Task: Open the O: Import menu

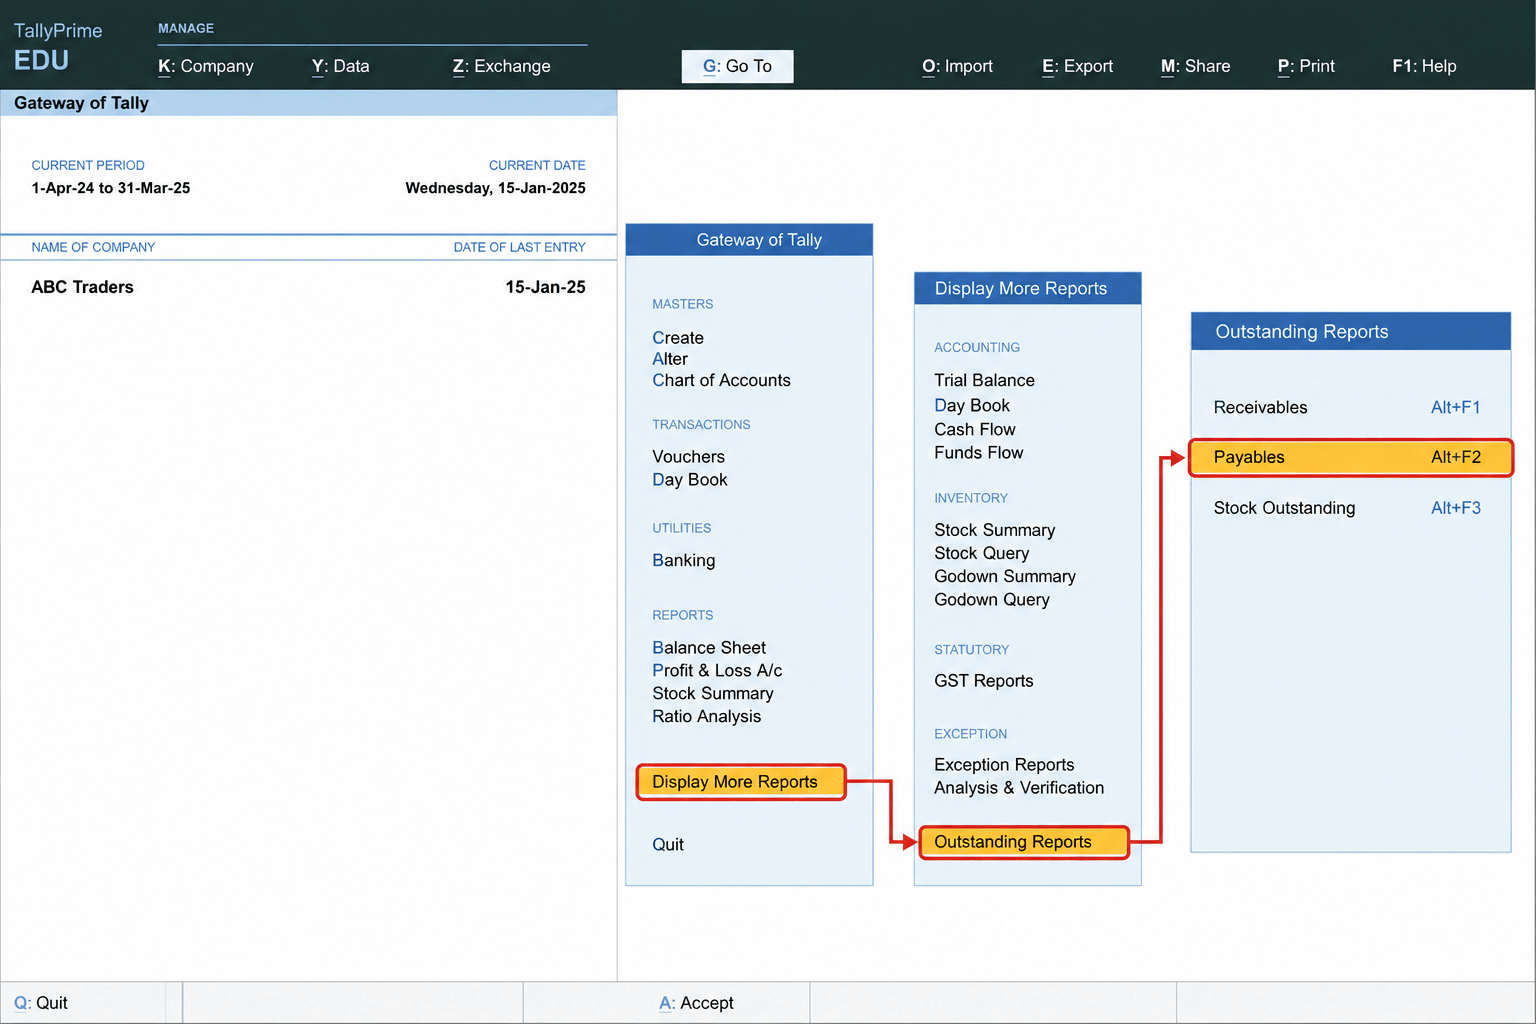Action: (x=958, y=66)
